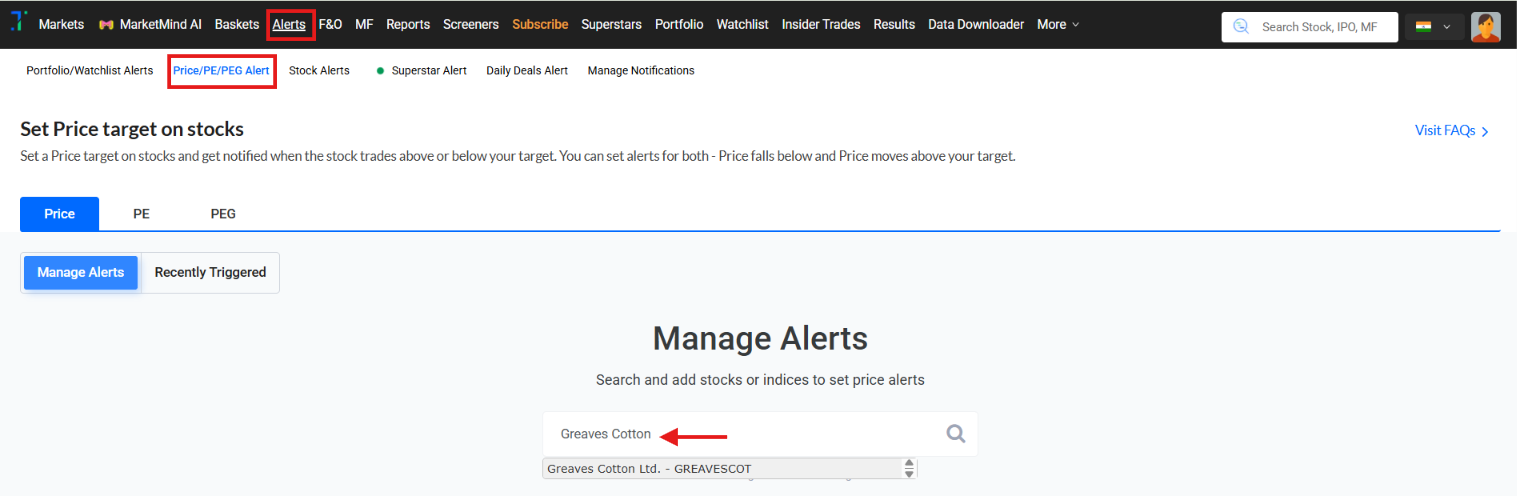Image resolution: width=1517 pixels, height=496 pixels.
Task: Click the magnifier icon in top search box
Action: point(1241,27)
